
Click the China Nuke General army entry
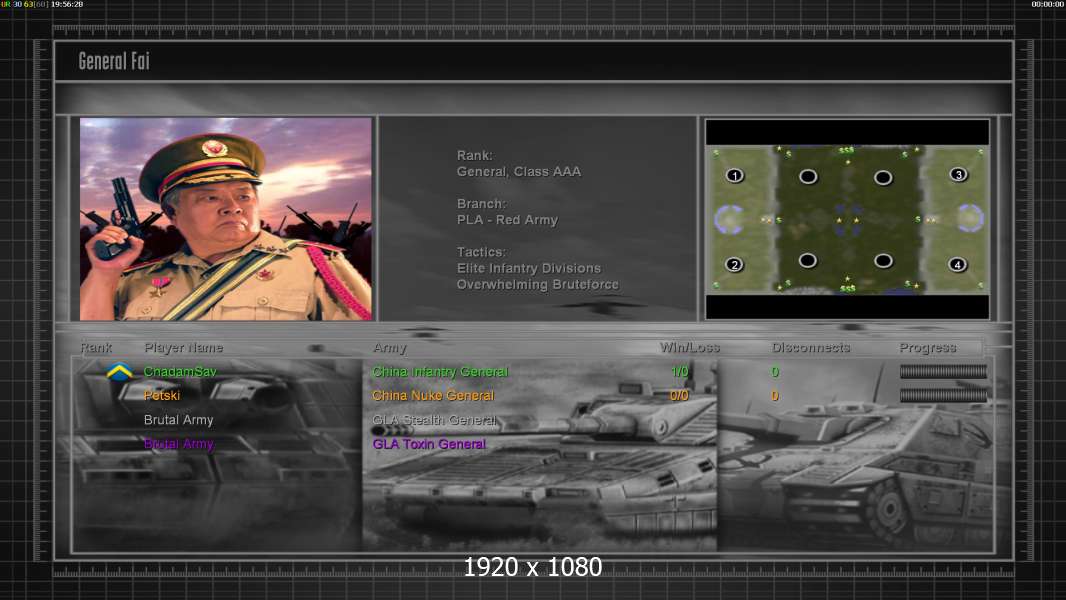(x=433, y=395)
